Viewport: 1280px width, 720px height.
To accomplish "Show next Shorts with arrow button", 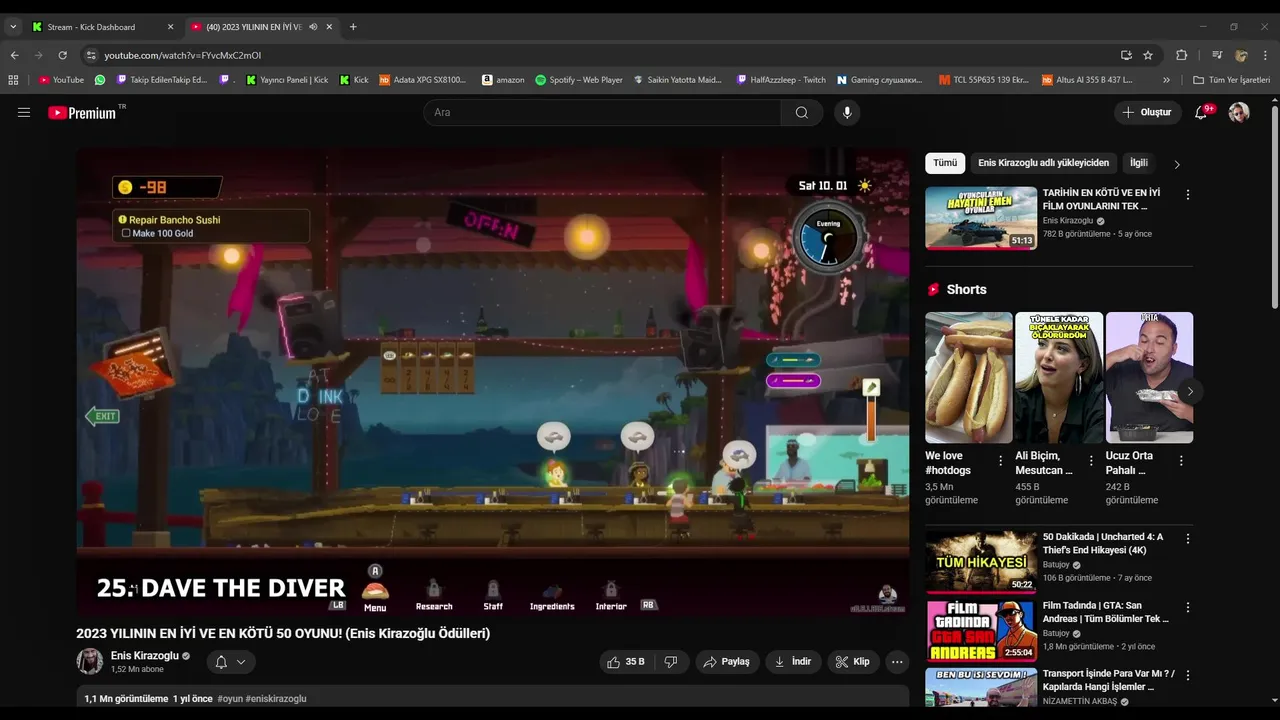I will click(1190, 391).
